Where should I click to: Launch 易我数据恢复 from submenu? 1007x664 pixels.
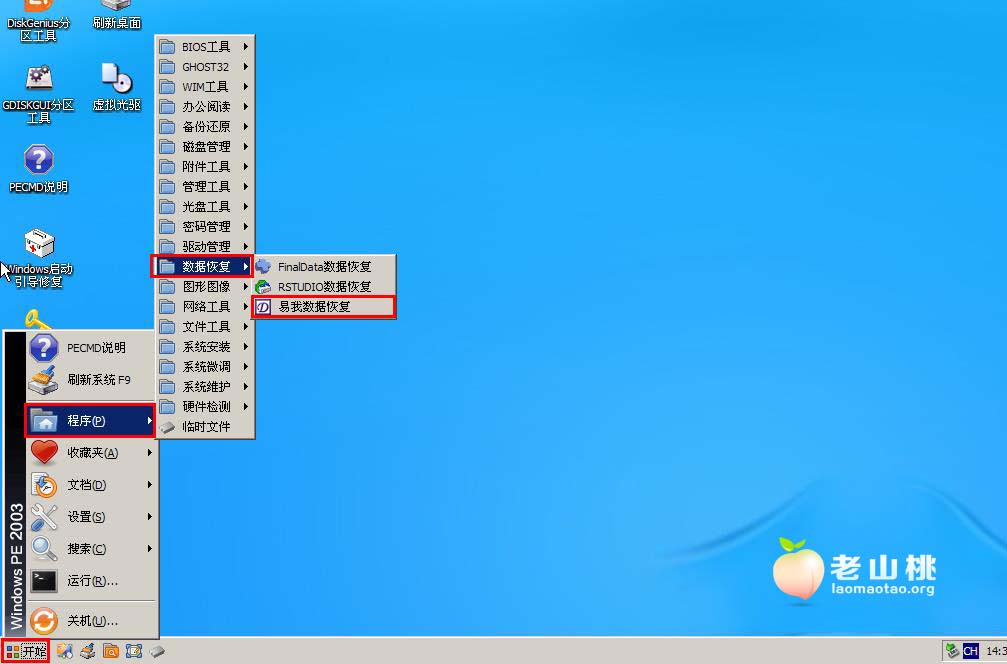pyautogui.click(x=324, y=307)
